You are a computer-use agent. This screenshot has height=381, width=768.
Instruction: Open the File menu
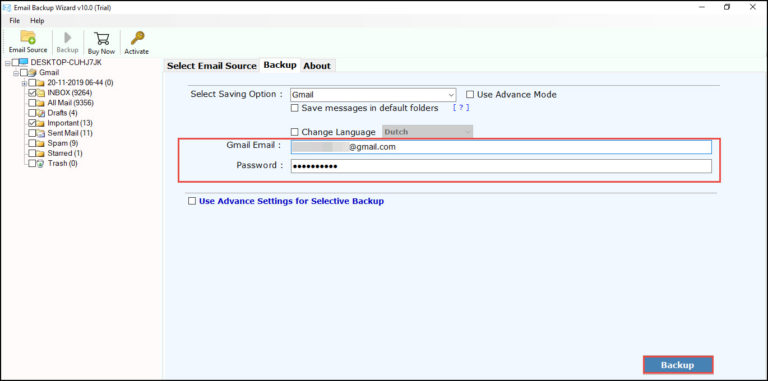(x=15, y=21)
